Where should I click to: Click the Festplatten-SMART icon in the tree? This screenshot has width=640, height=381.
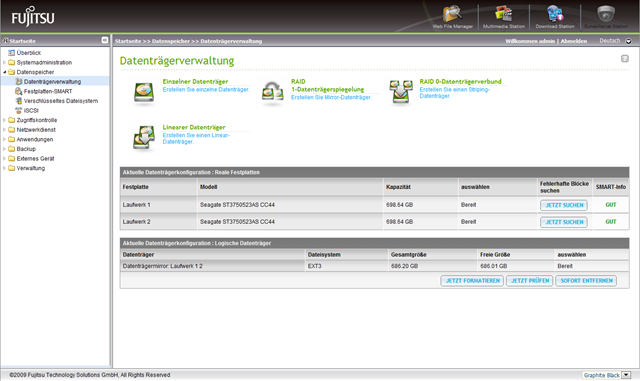[x=18, y=91]
